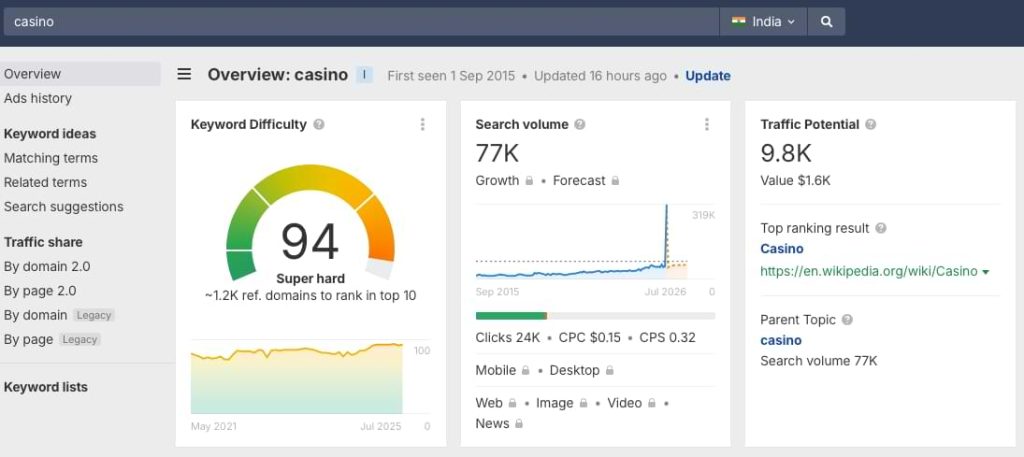This screenshot has height=457, width=1024.
Task: Click the Updated 16 hours ago text
Action: [600, 76]
